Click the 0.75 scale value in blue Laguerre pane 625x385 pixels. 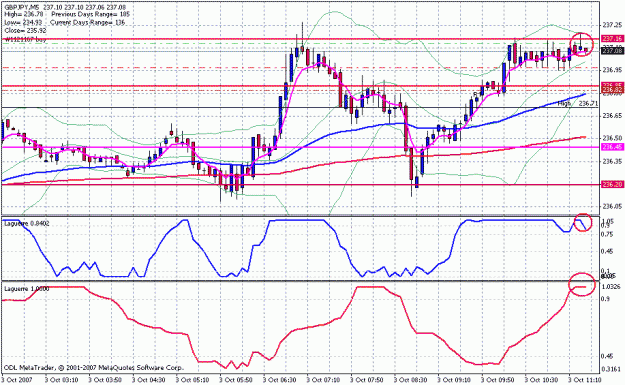(x=607, y=234)
